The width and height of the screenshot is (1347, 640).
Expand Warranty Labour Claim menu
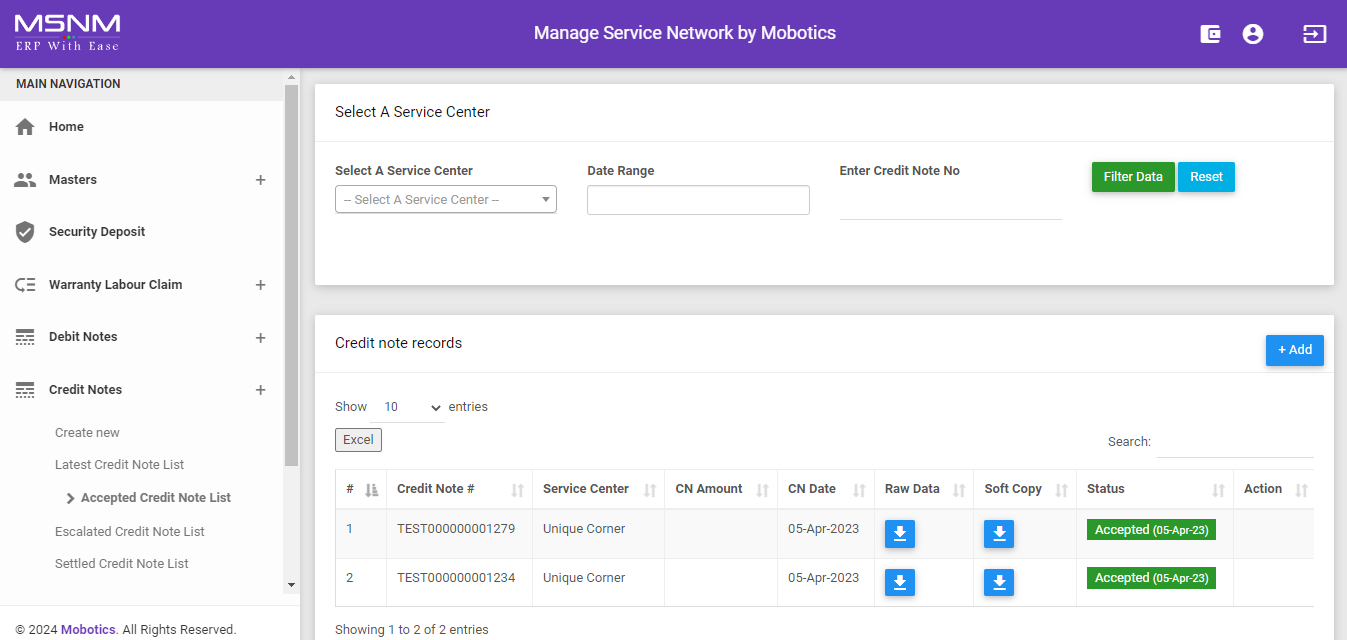[x=260, y=285]
